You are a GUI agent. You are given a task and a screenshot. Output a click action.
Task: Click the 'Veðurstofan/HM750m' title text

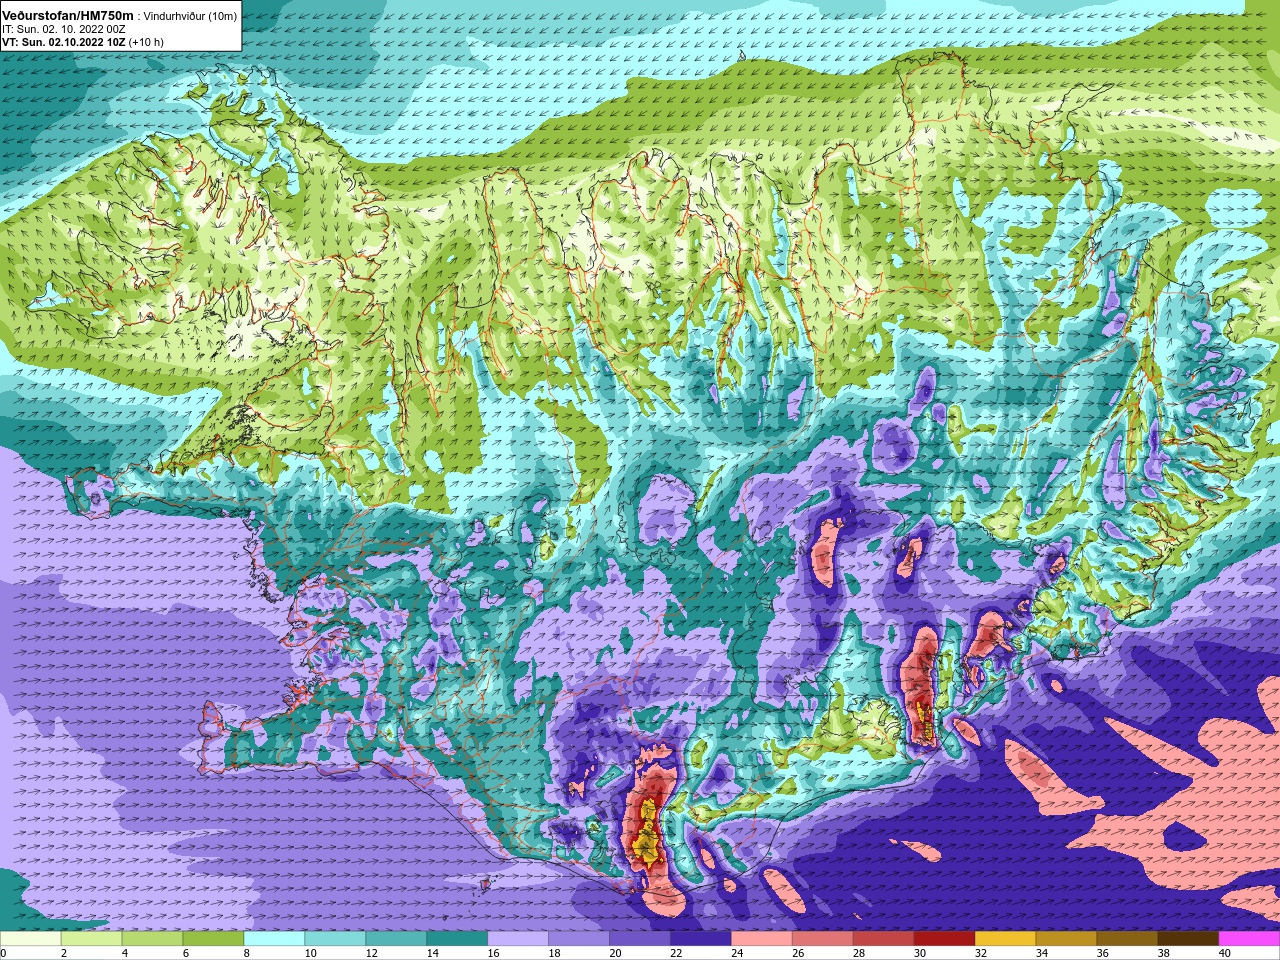pyautogui.click(x=68, y=16)
